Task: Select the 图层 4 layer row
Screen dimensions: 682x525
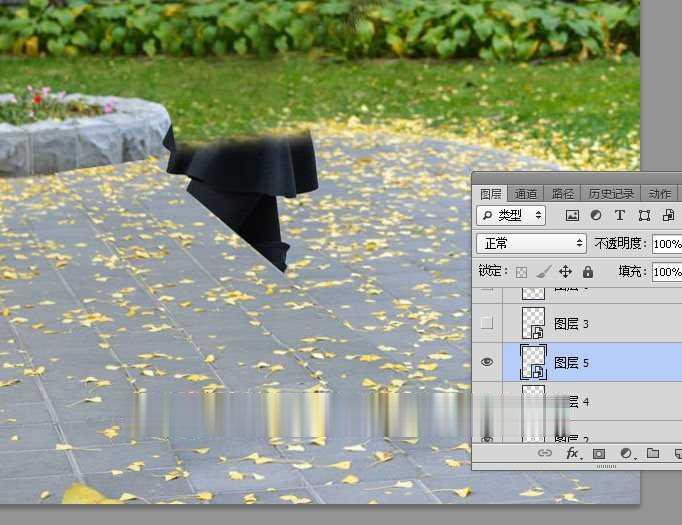Action: (x=577, y=401)
